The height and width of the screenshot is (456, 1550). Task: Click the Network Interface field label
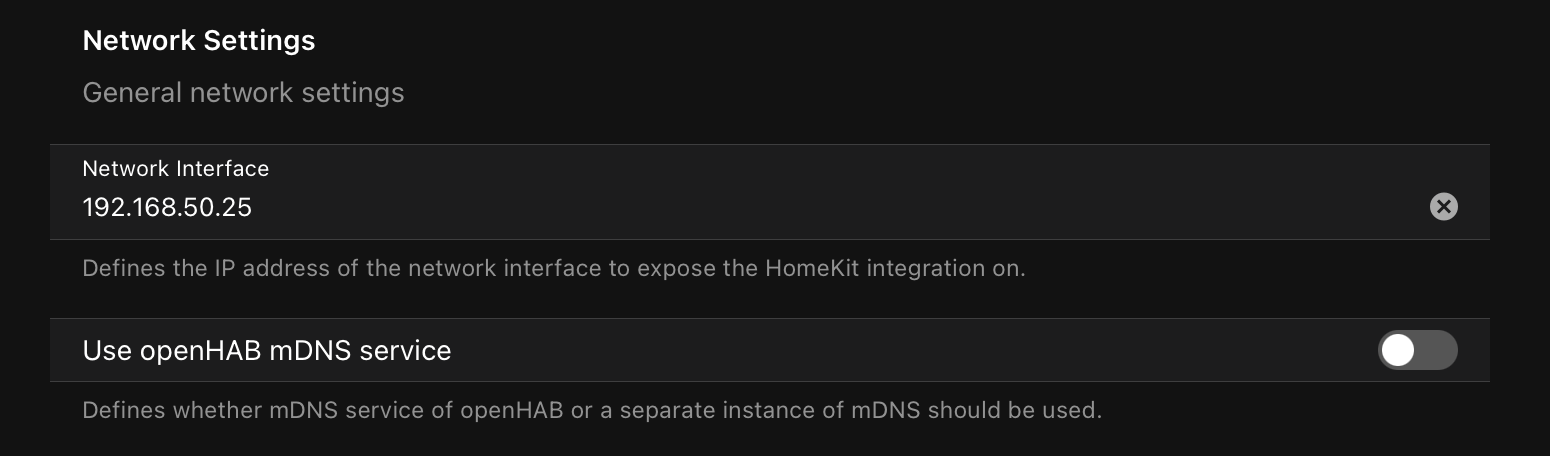click(175, 169)
